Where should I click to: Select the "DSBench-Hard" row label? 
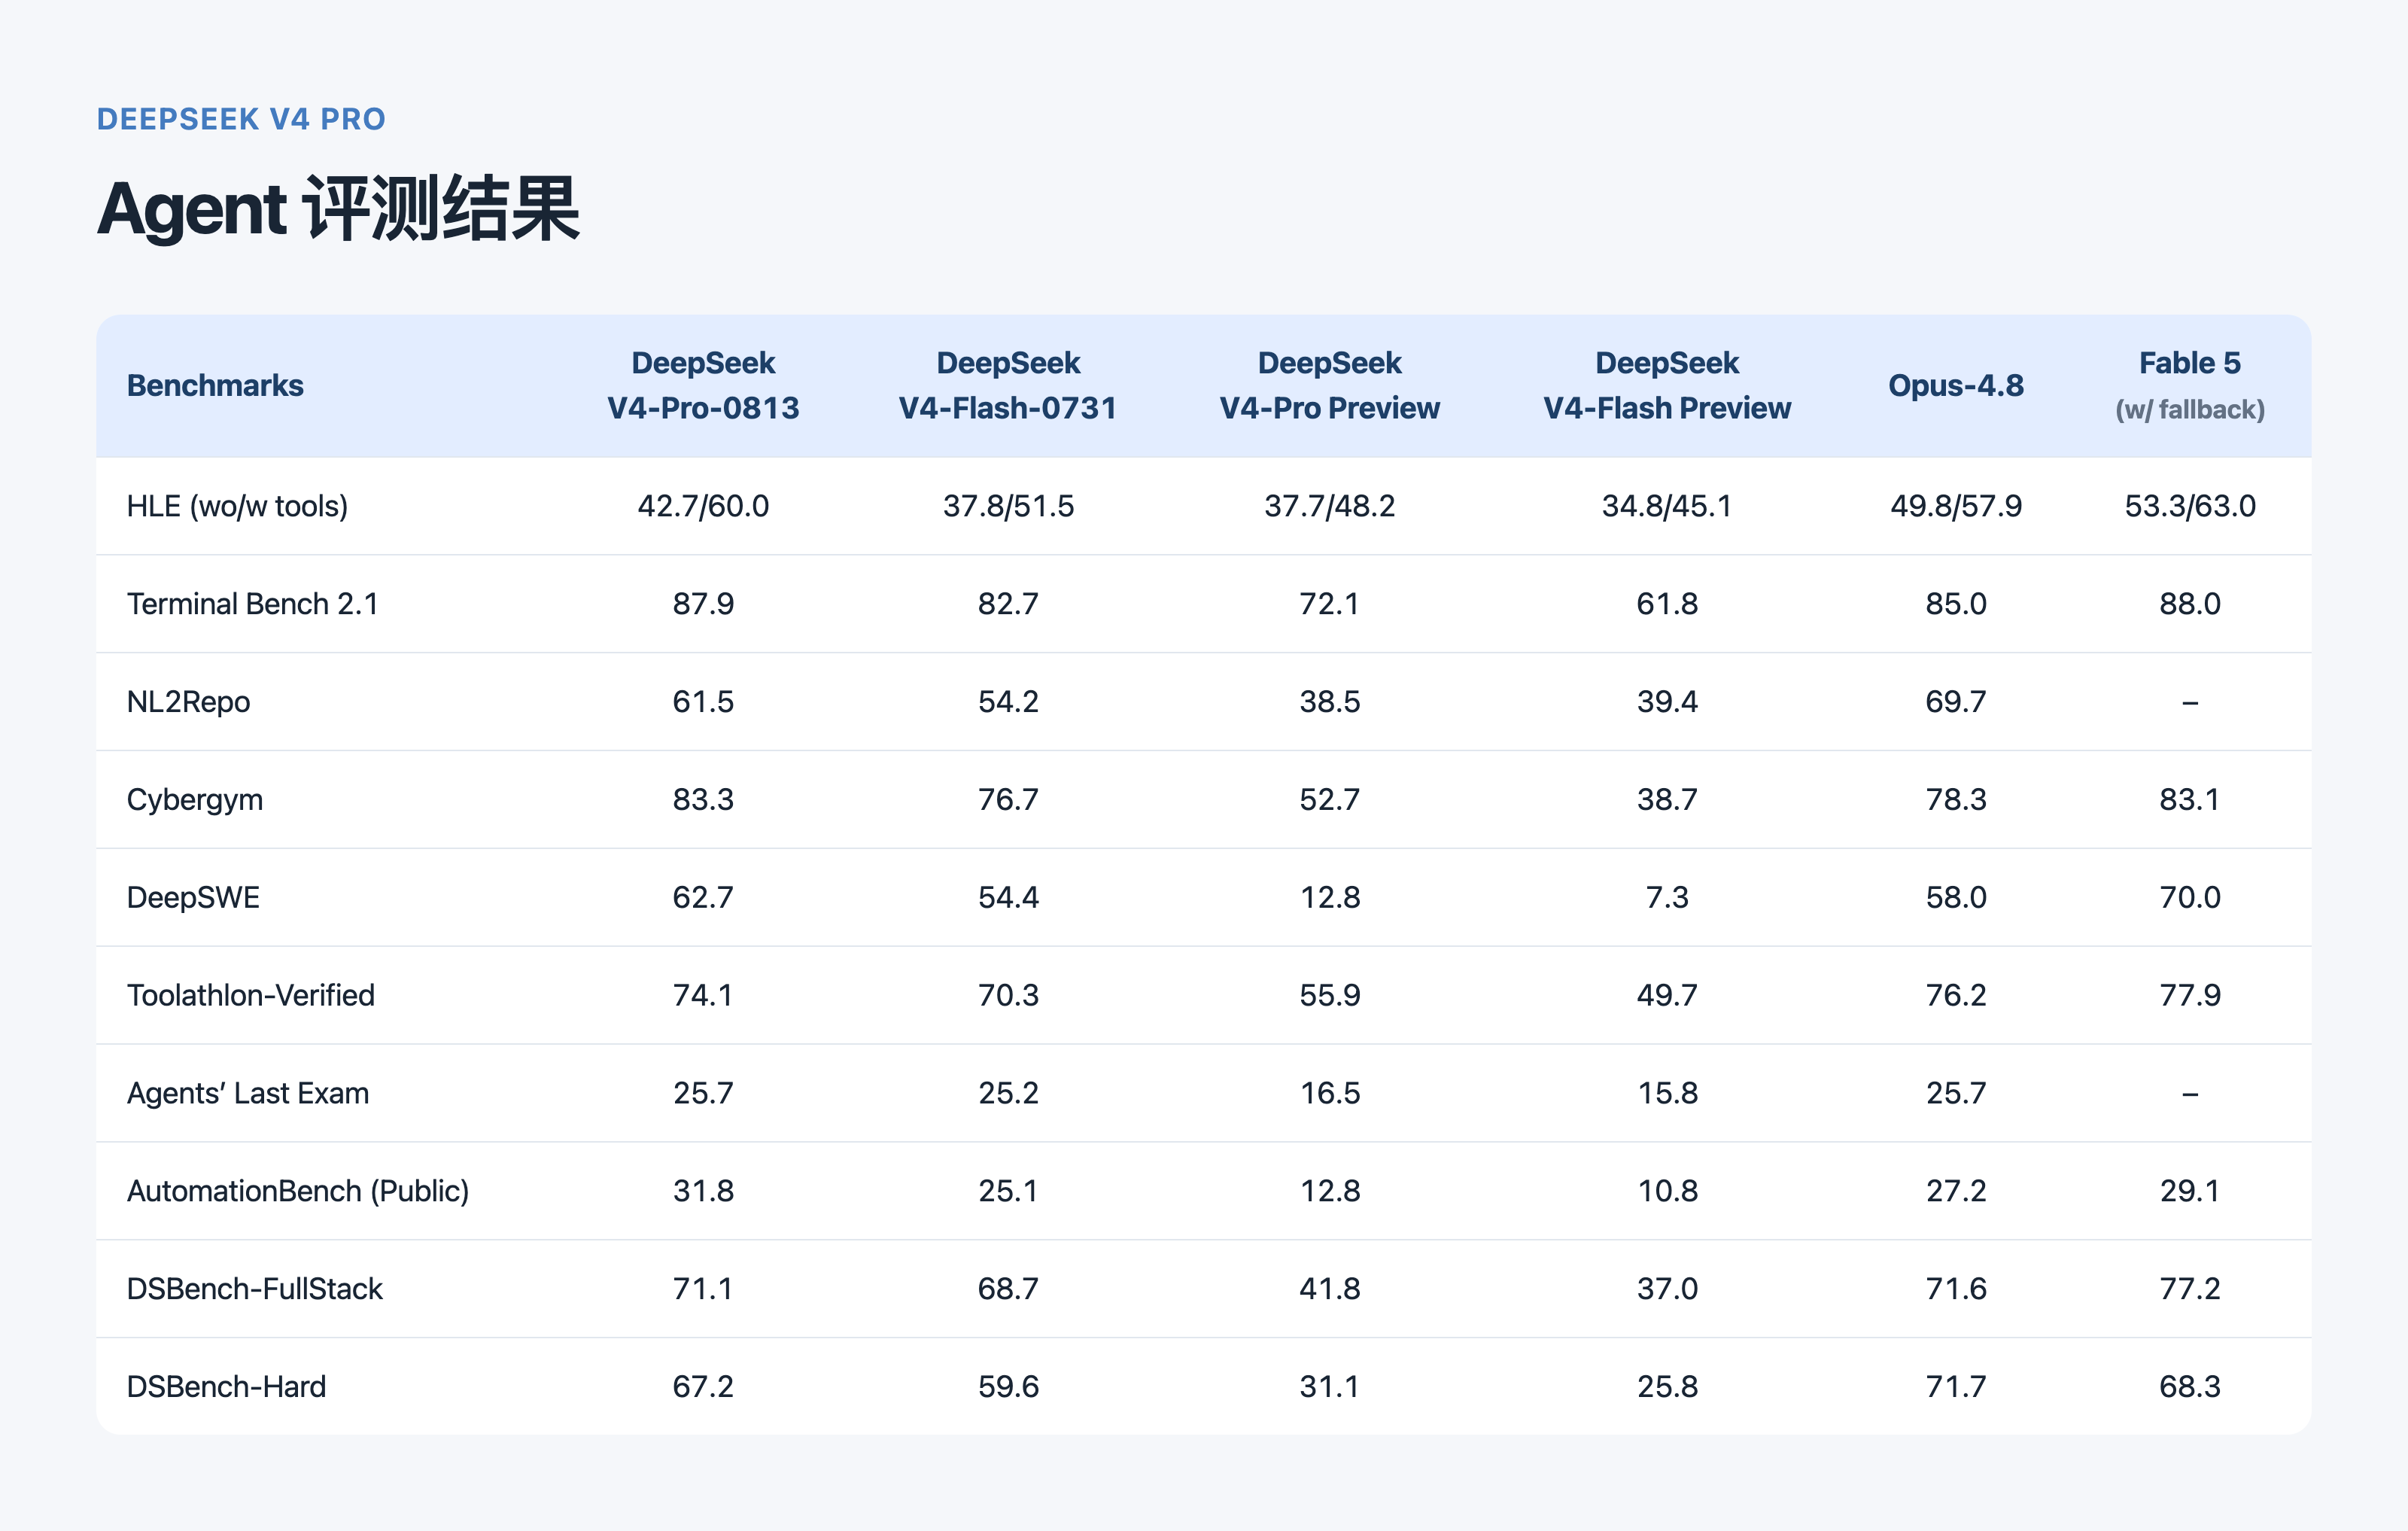point(227,1387)
